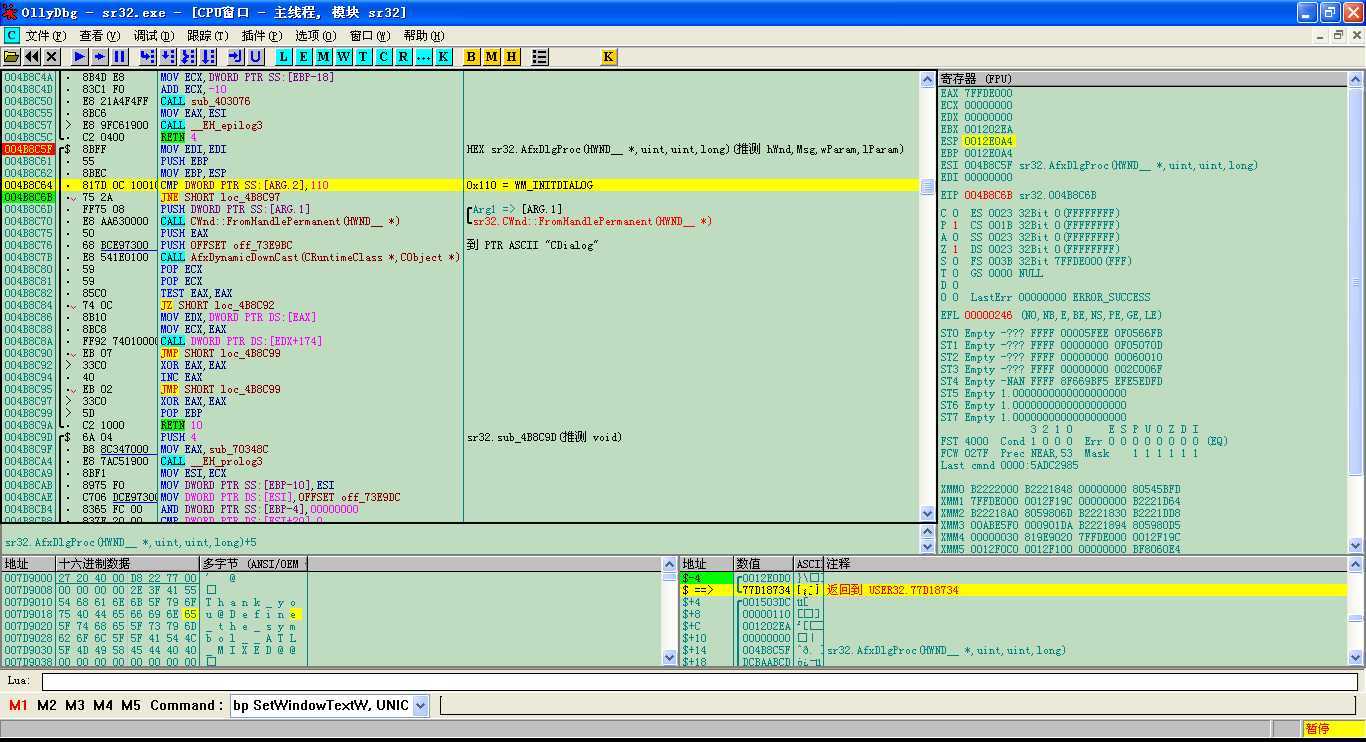Close the debugged program with the X icon

[x=52, y=57]
